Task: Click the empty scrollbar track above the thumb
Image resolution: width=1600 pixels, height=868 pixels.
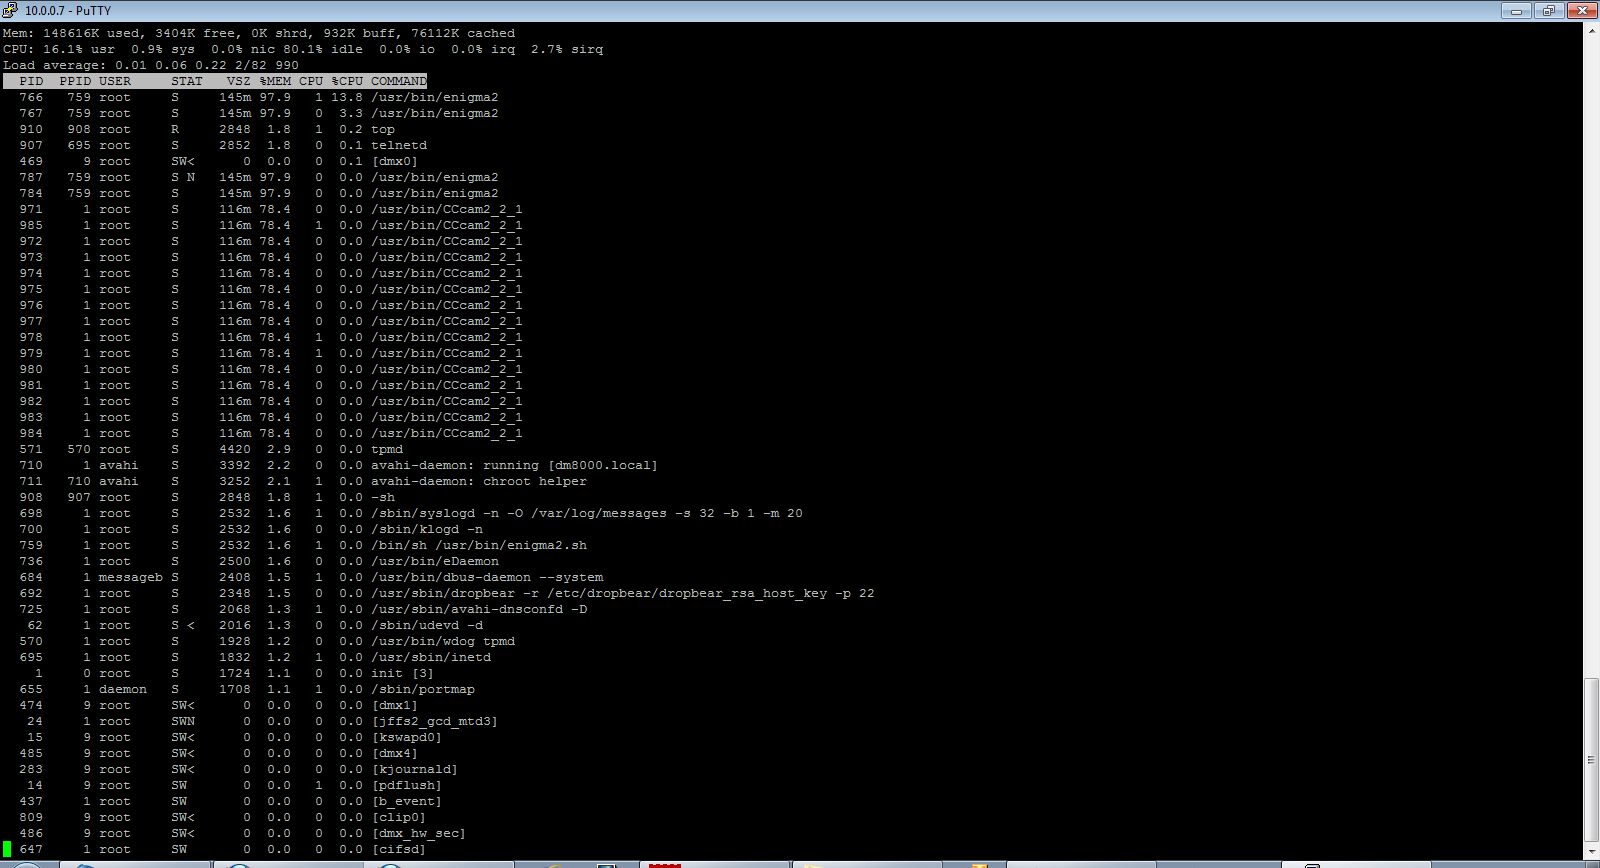Action: [x=1591, y=350]
